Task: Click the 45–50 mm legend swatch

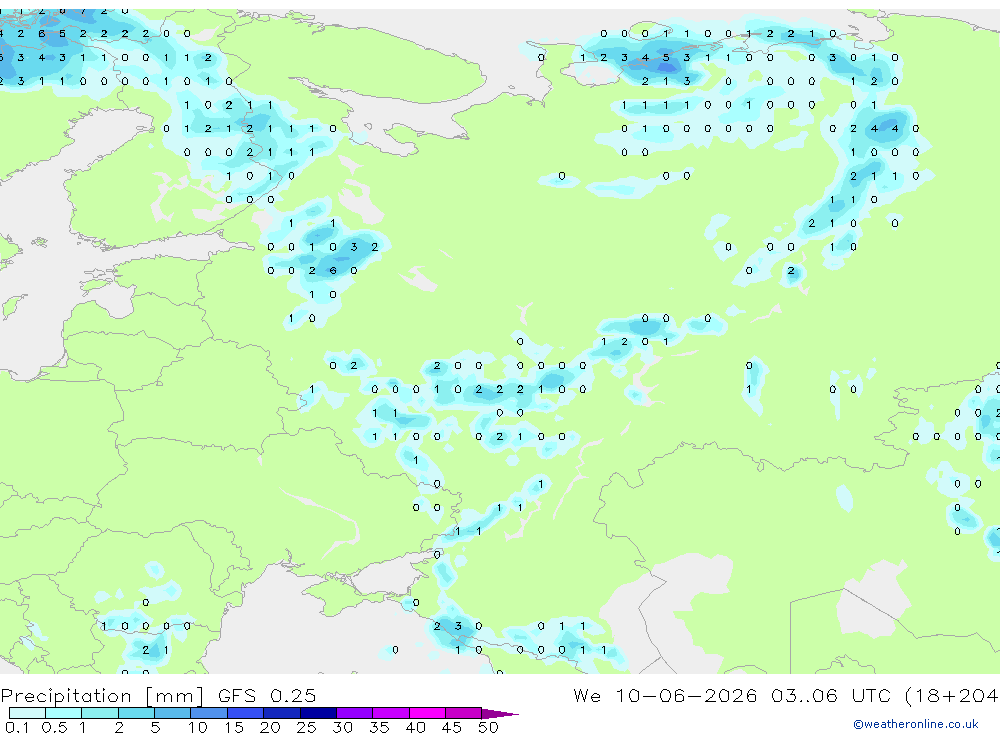Action: (x=464, y=713)
